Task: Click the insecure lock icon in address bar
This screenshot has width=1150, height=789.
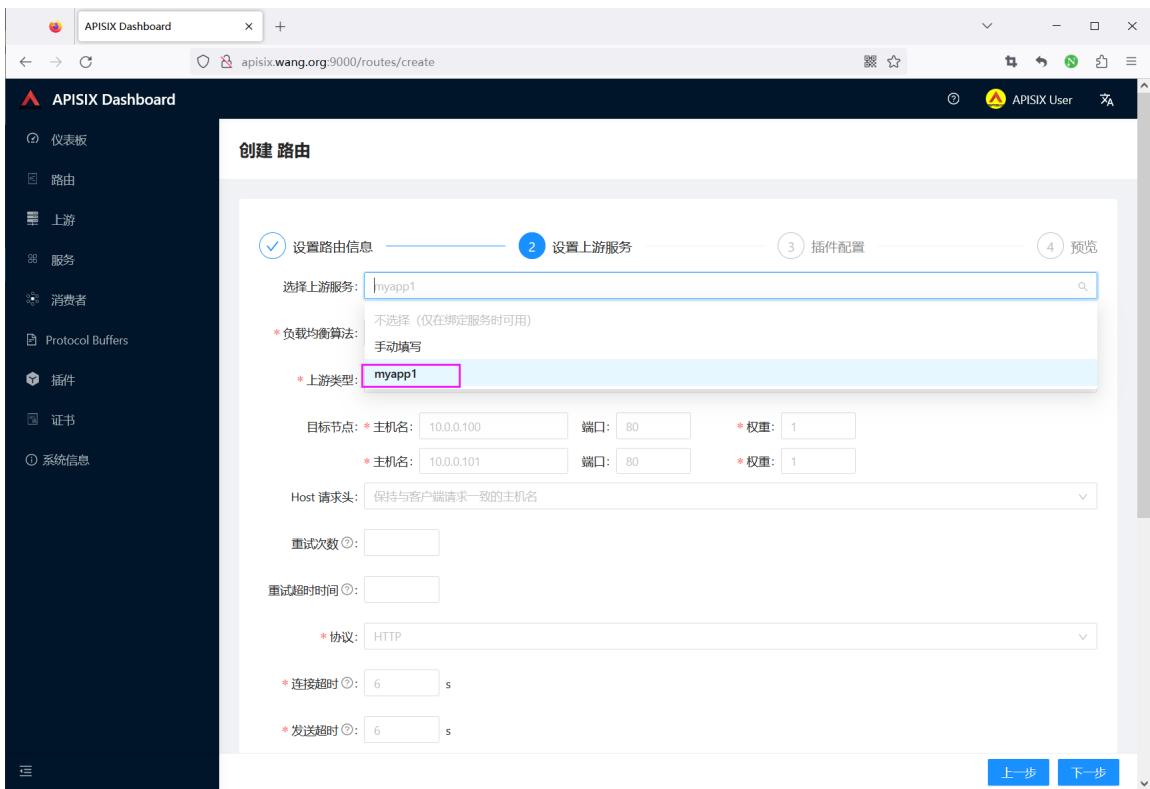Action: (226, 62)
